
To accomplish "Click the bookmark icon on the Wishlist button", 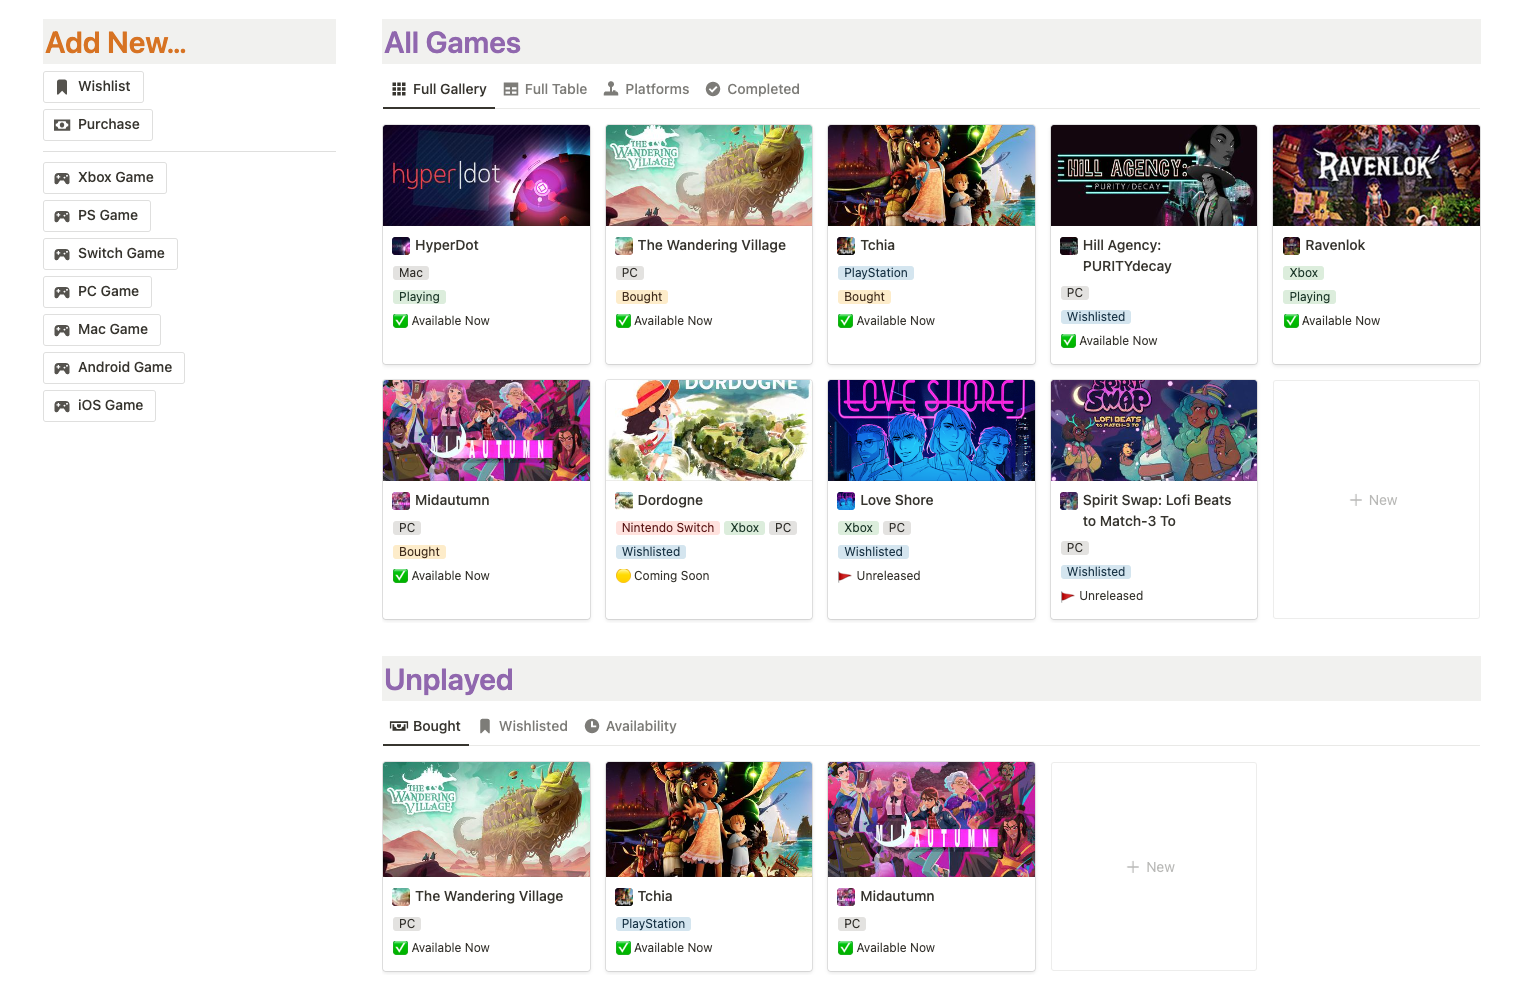I will tap(63, 86).
